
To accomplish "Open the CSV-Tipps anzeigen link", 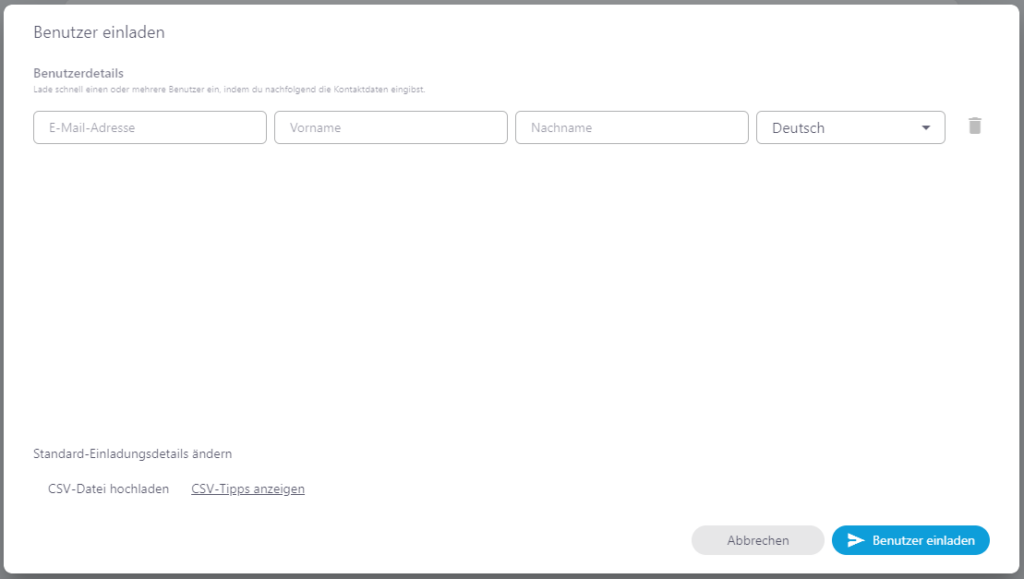I will coord(248,488).
